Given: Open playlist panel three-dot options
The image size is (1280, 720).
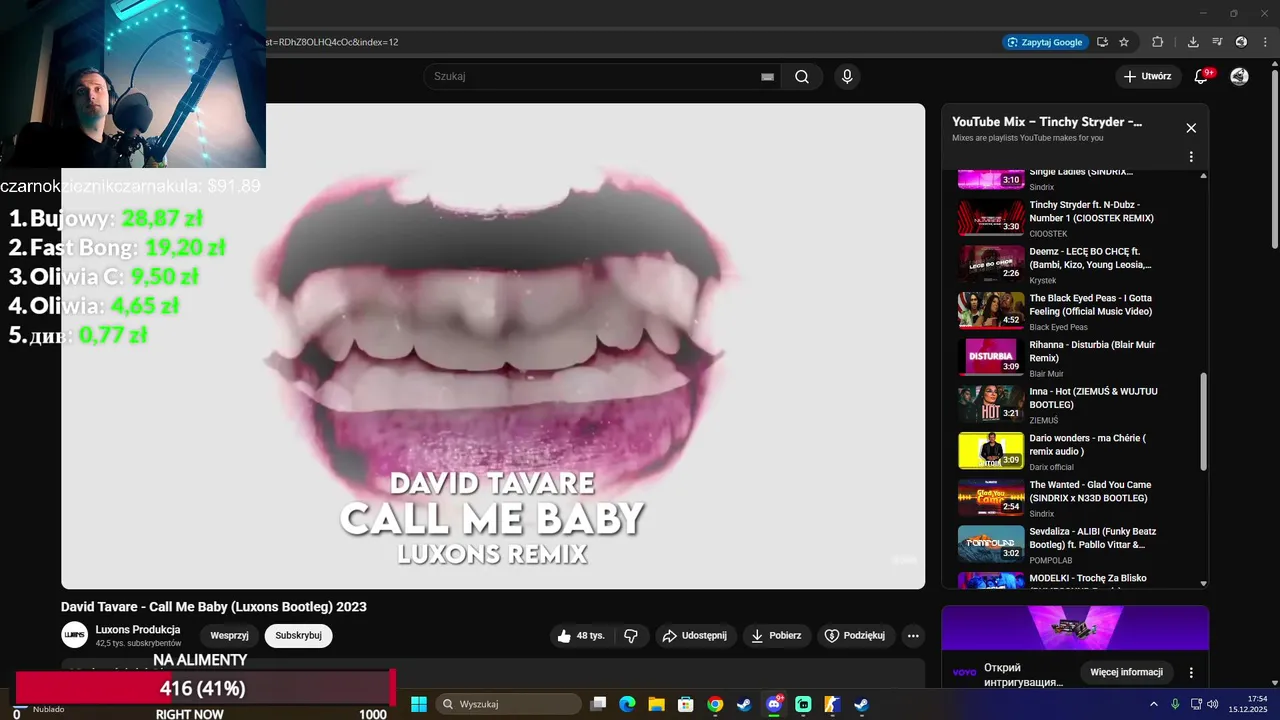Looking at the screenshot, I should [1191, 157].
